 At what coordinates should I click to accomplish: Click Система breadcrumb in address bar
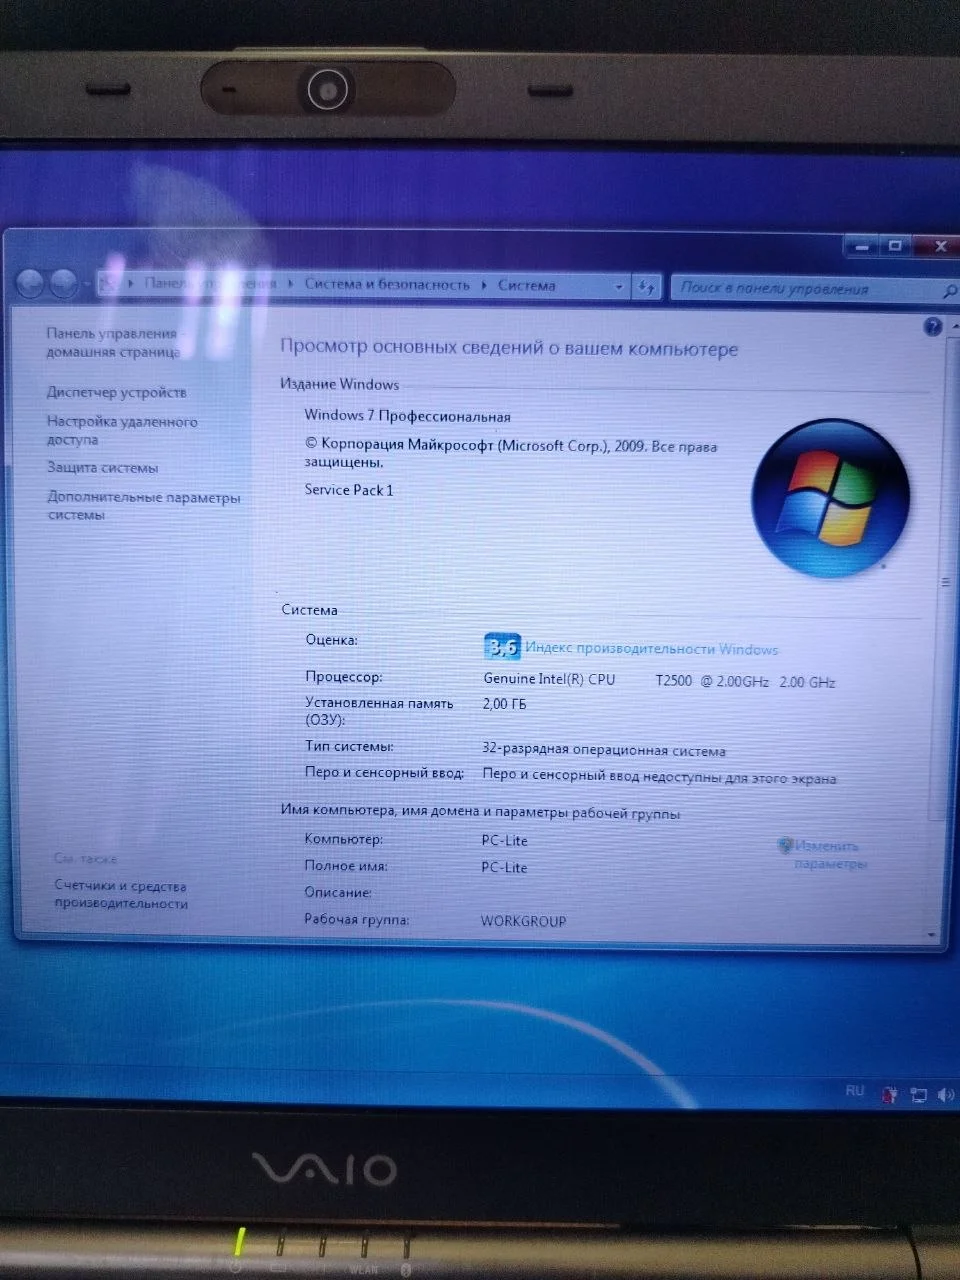[526, 285]
